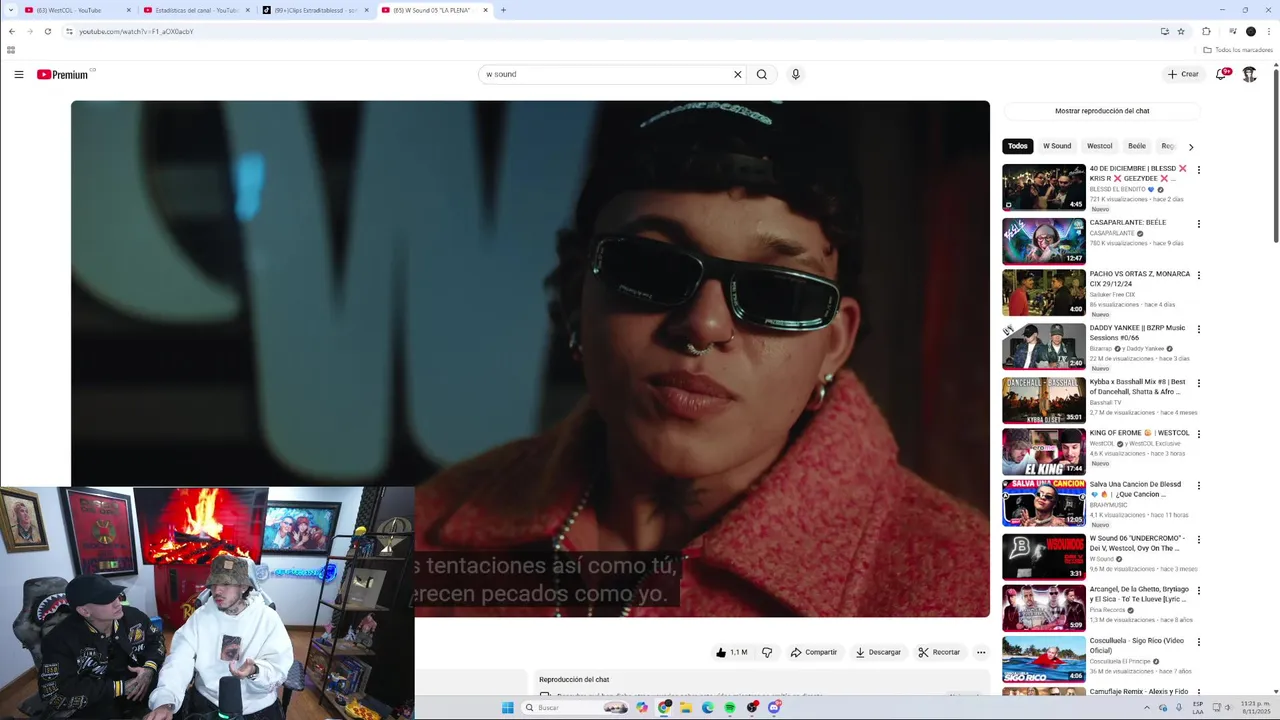Open the YouTube guide hamburger menu
1280x720 pixels.
pos(18,74)
